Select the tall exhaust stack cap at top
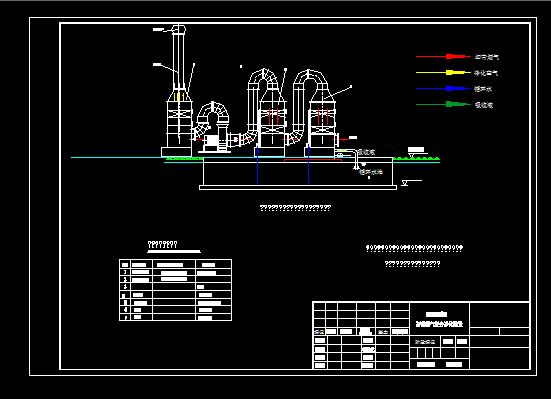 pyautogui.click(x=179, y=29)
